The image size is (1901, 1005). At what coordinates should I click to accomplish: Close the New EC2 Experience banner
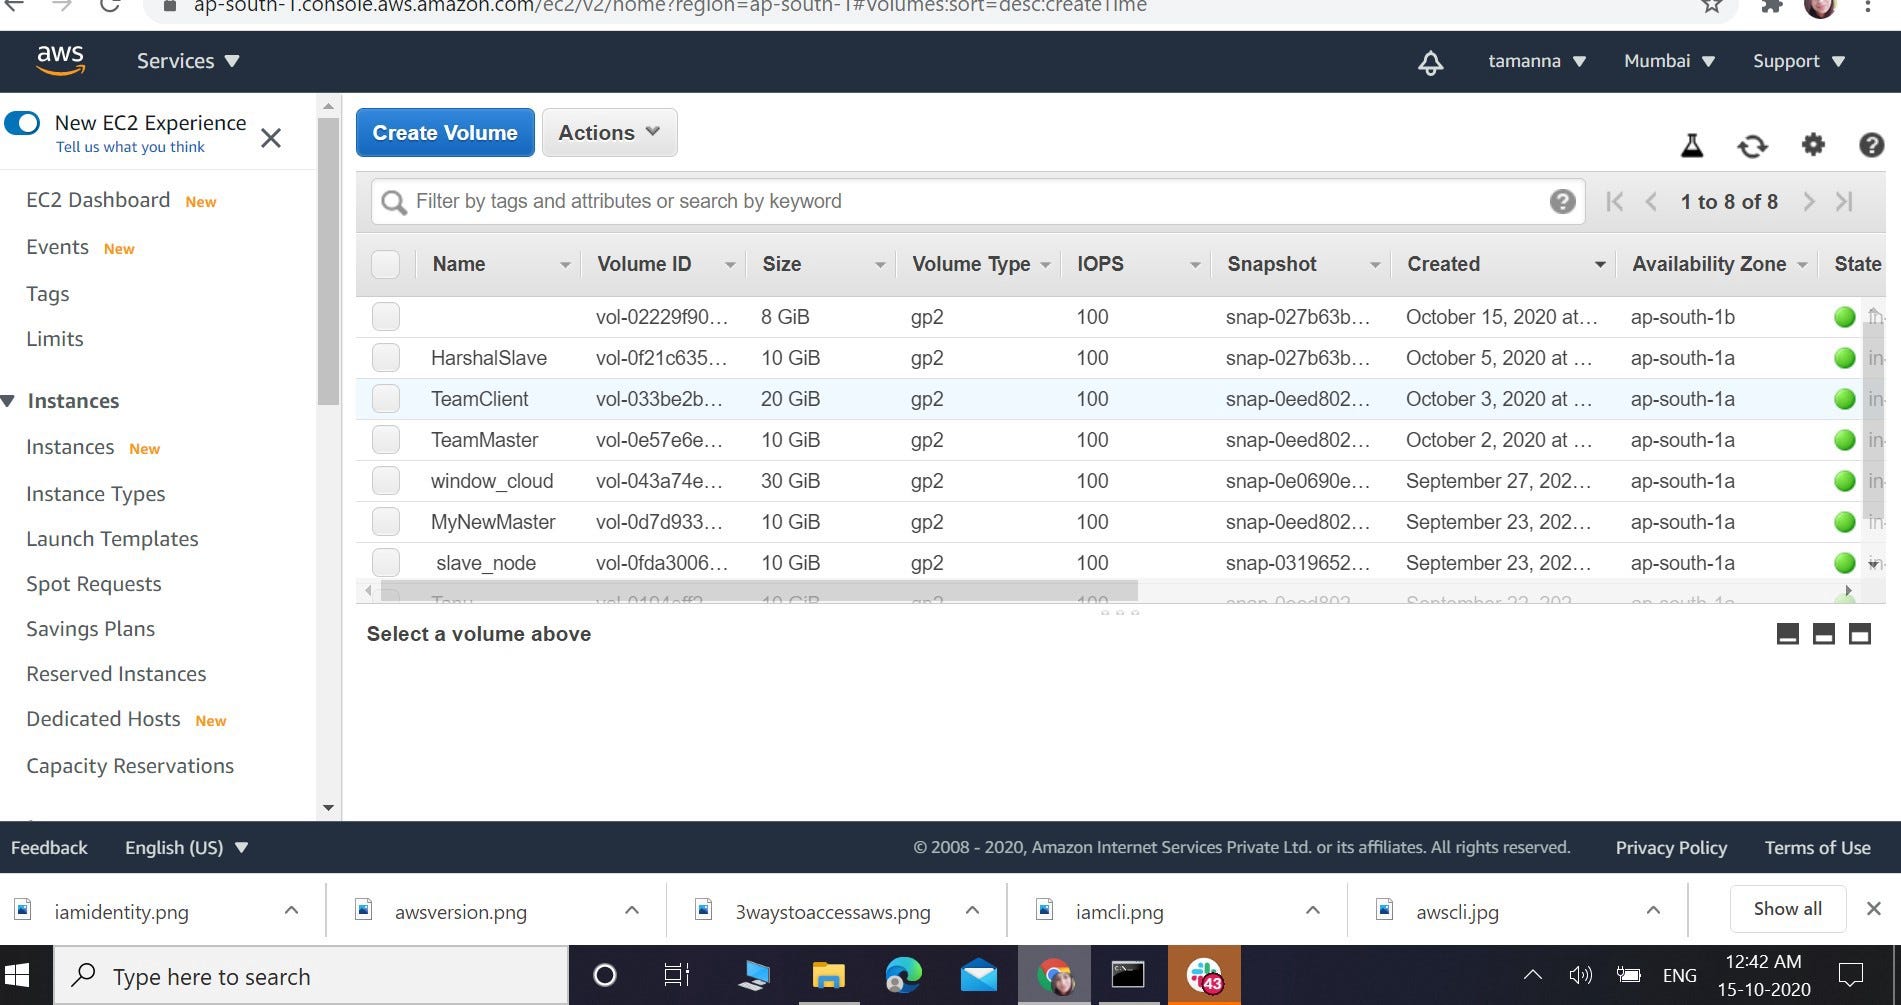tap(271, 137)
